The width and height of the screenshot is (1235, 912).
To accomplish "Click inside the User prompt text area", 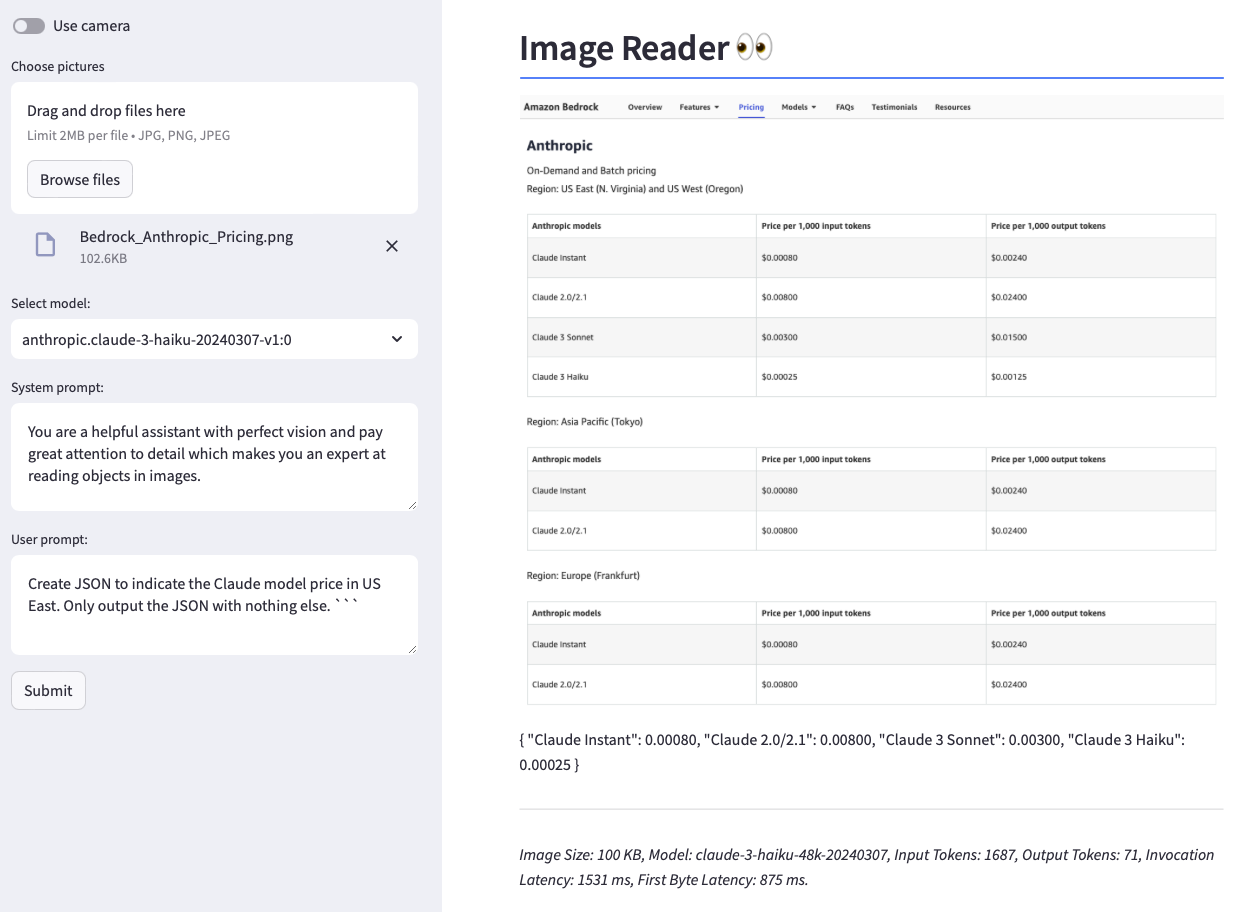I will pyautogui.click(x=214, y=605).
